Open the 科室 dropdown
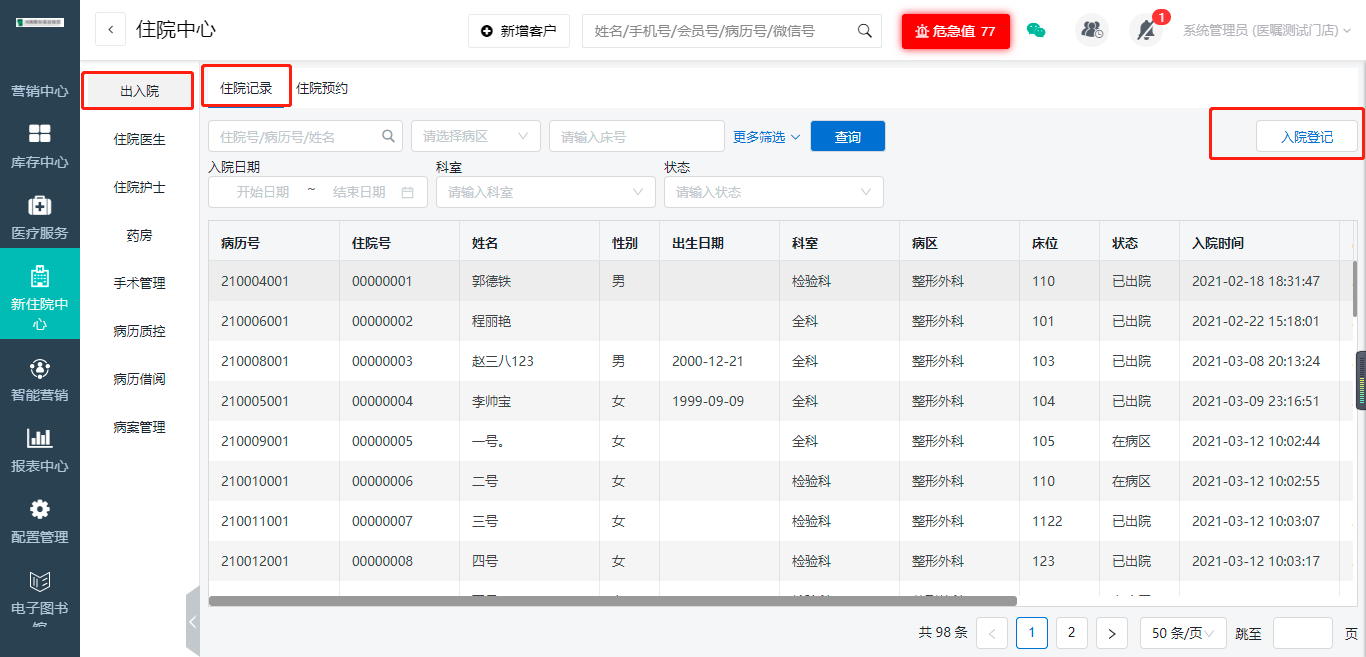This screenshot has height=657, width=1366. pyautogui.click(x=546, y=192)
